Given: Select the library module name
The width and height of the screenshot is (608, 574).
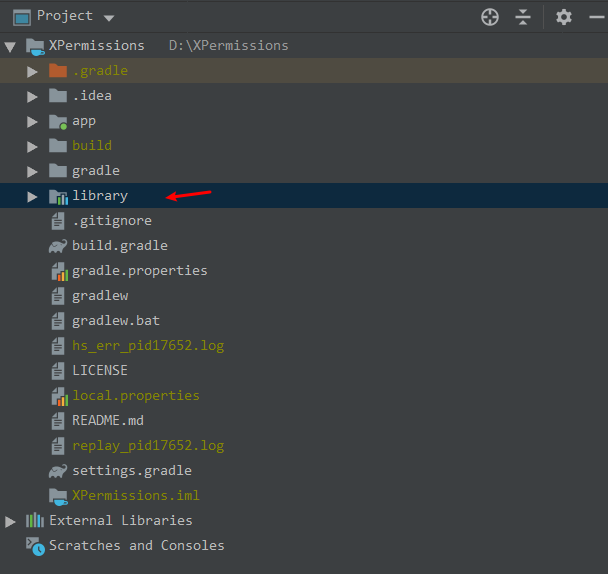Looking at the screenshot, I should [x=100, y=196].
